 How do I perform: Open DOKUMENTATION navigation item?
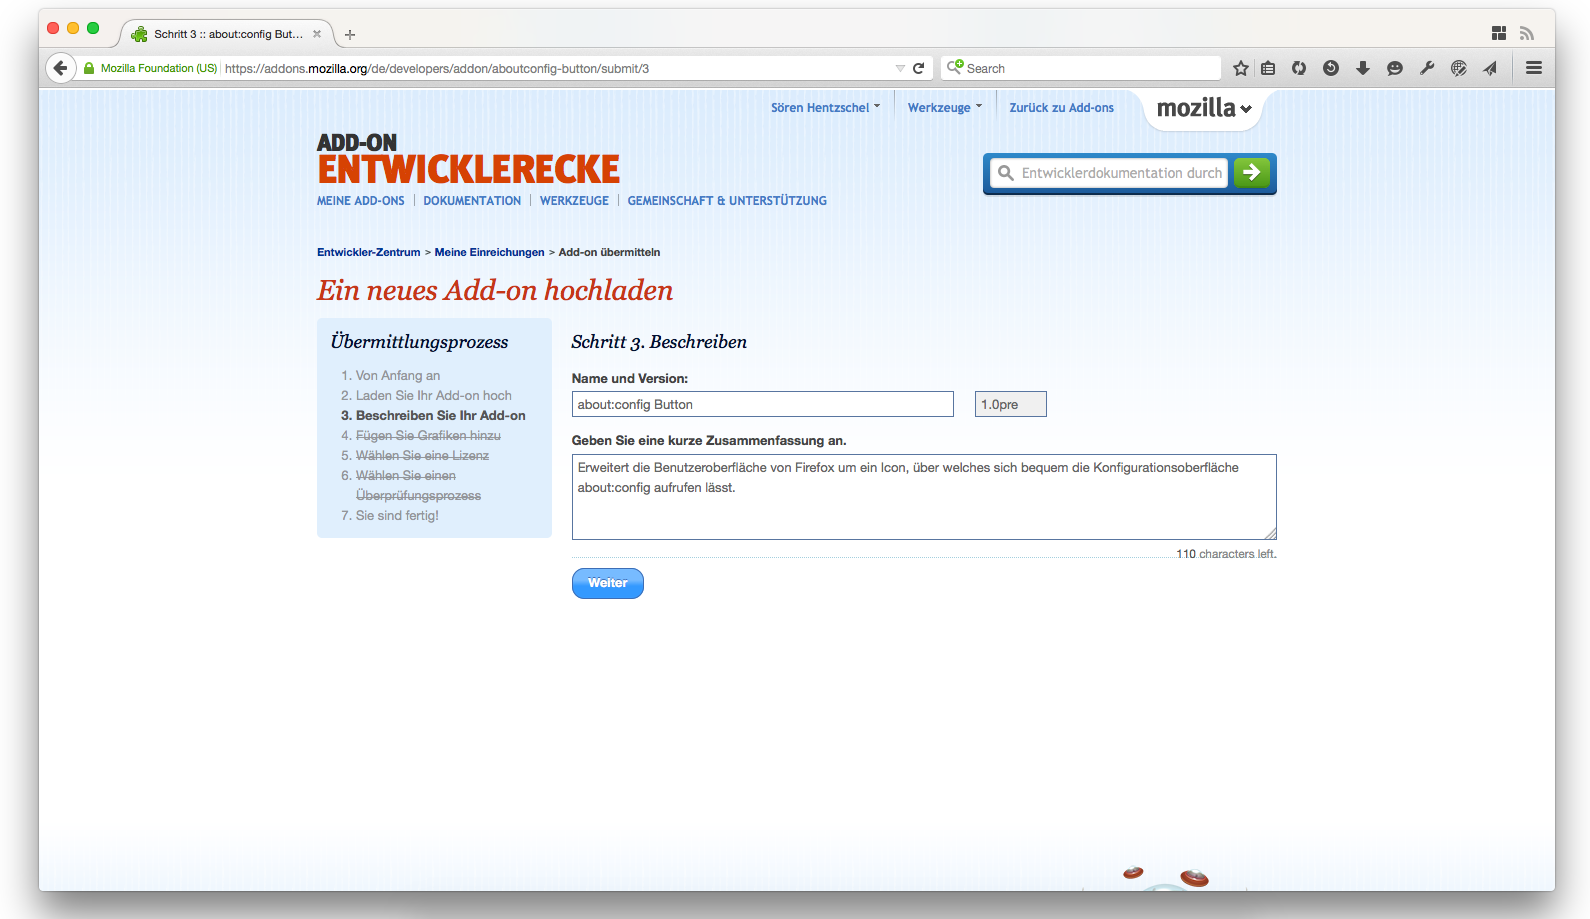(x=472, y=201)
